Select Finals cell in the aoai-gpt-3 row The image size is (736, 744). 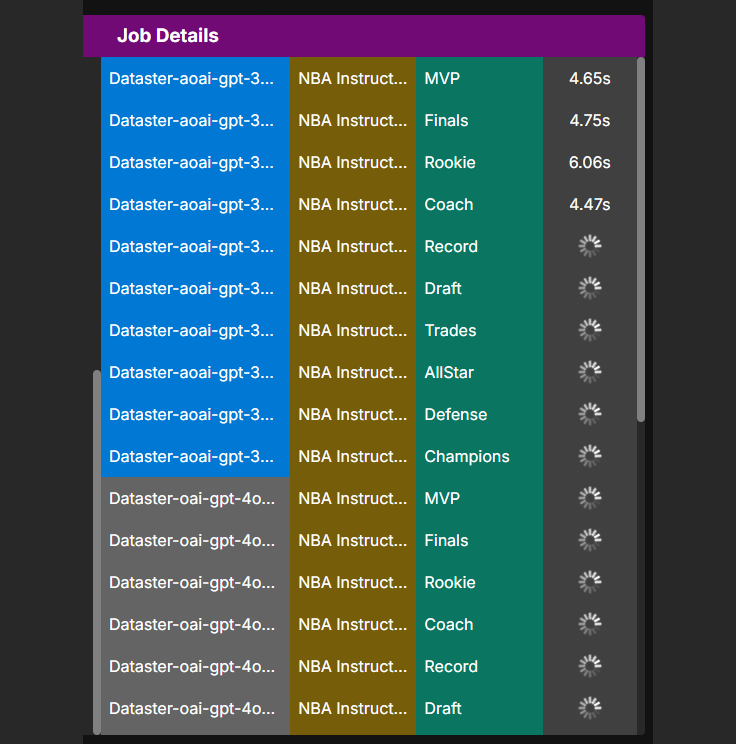click(x=479, y=121)
